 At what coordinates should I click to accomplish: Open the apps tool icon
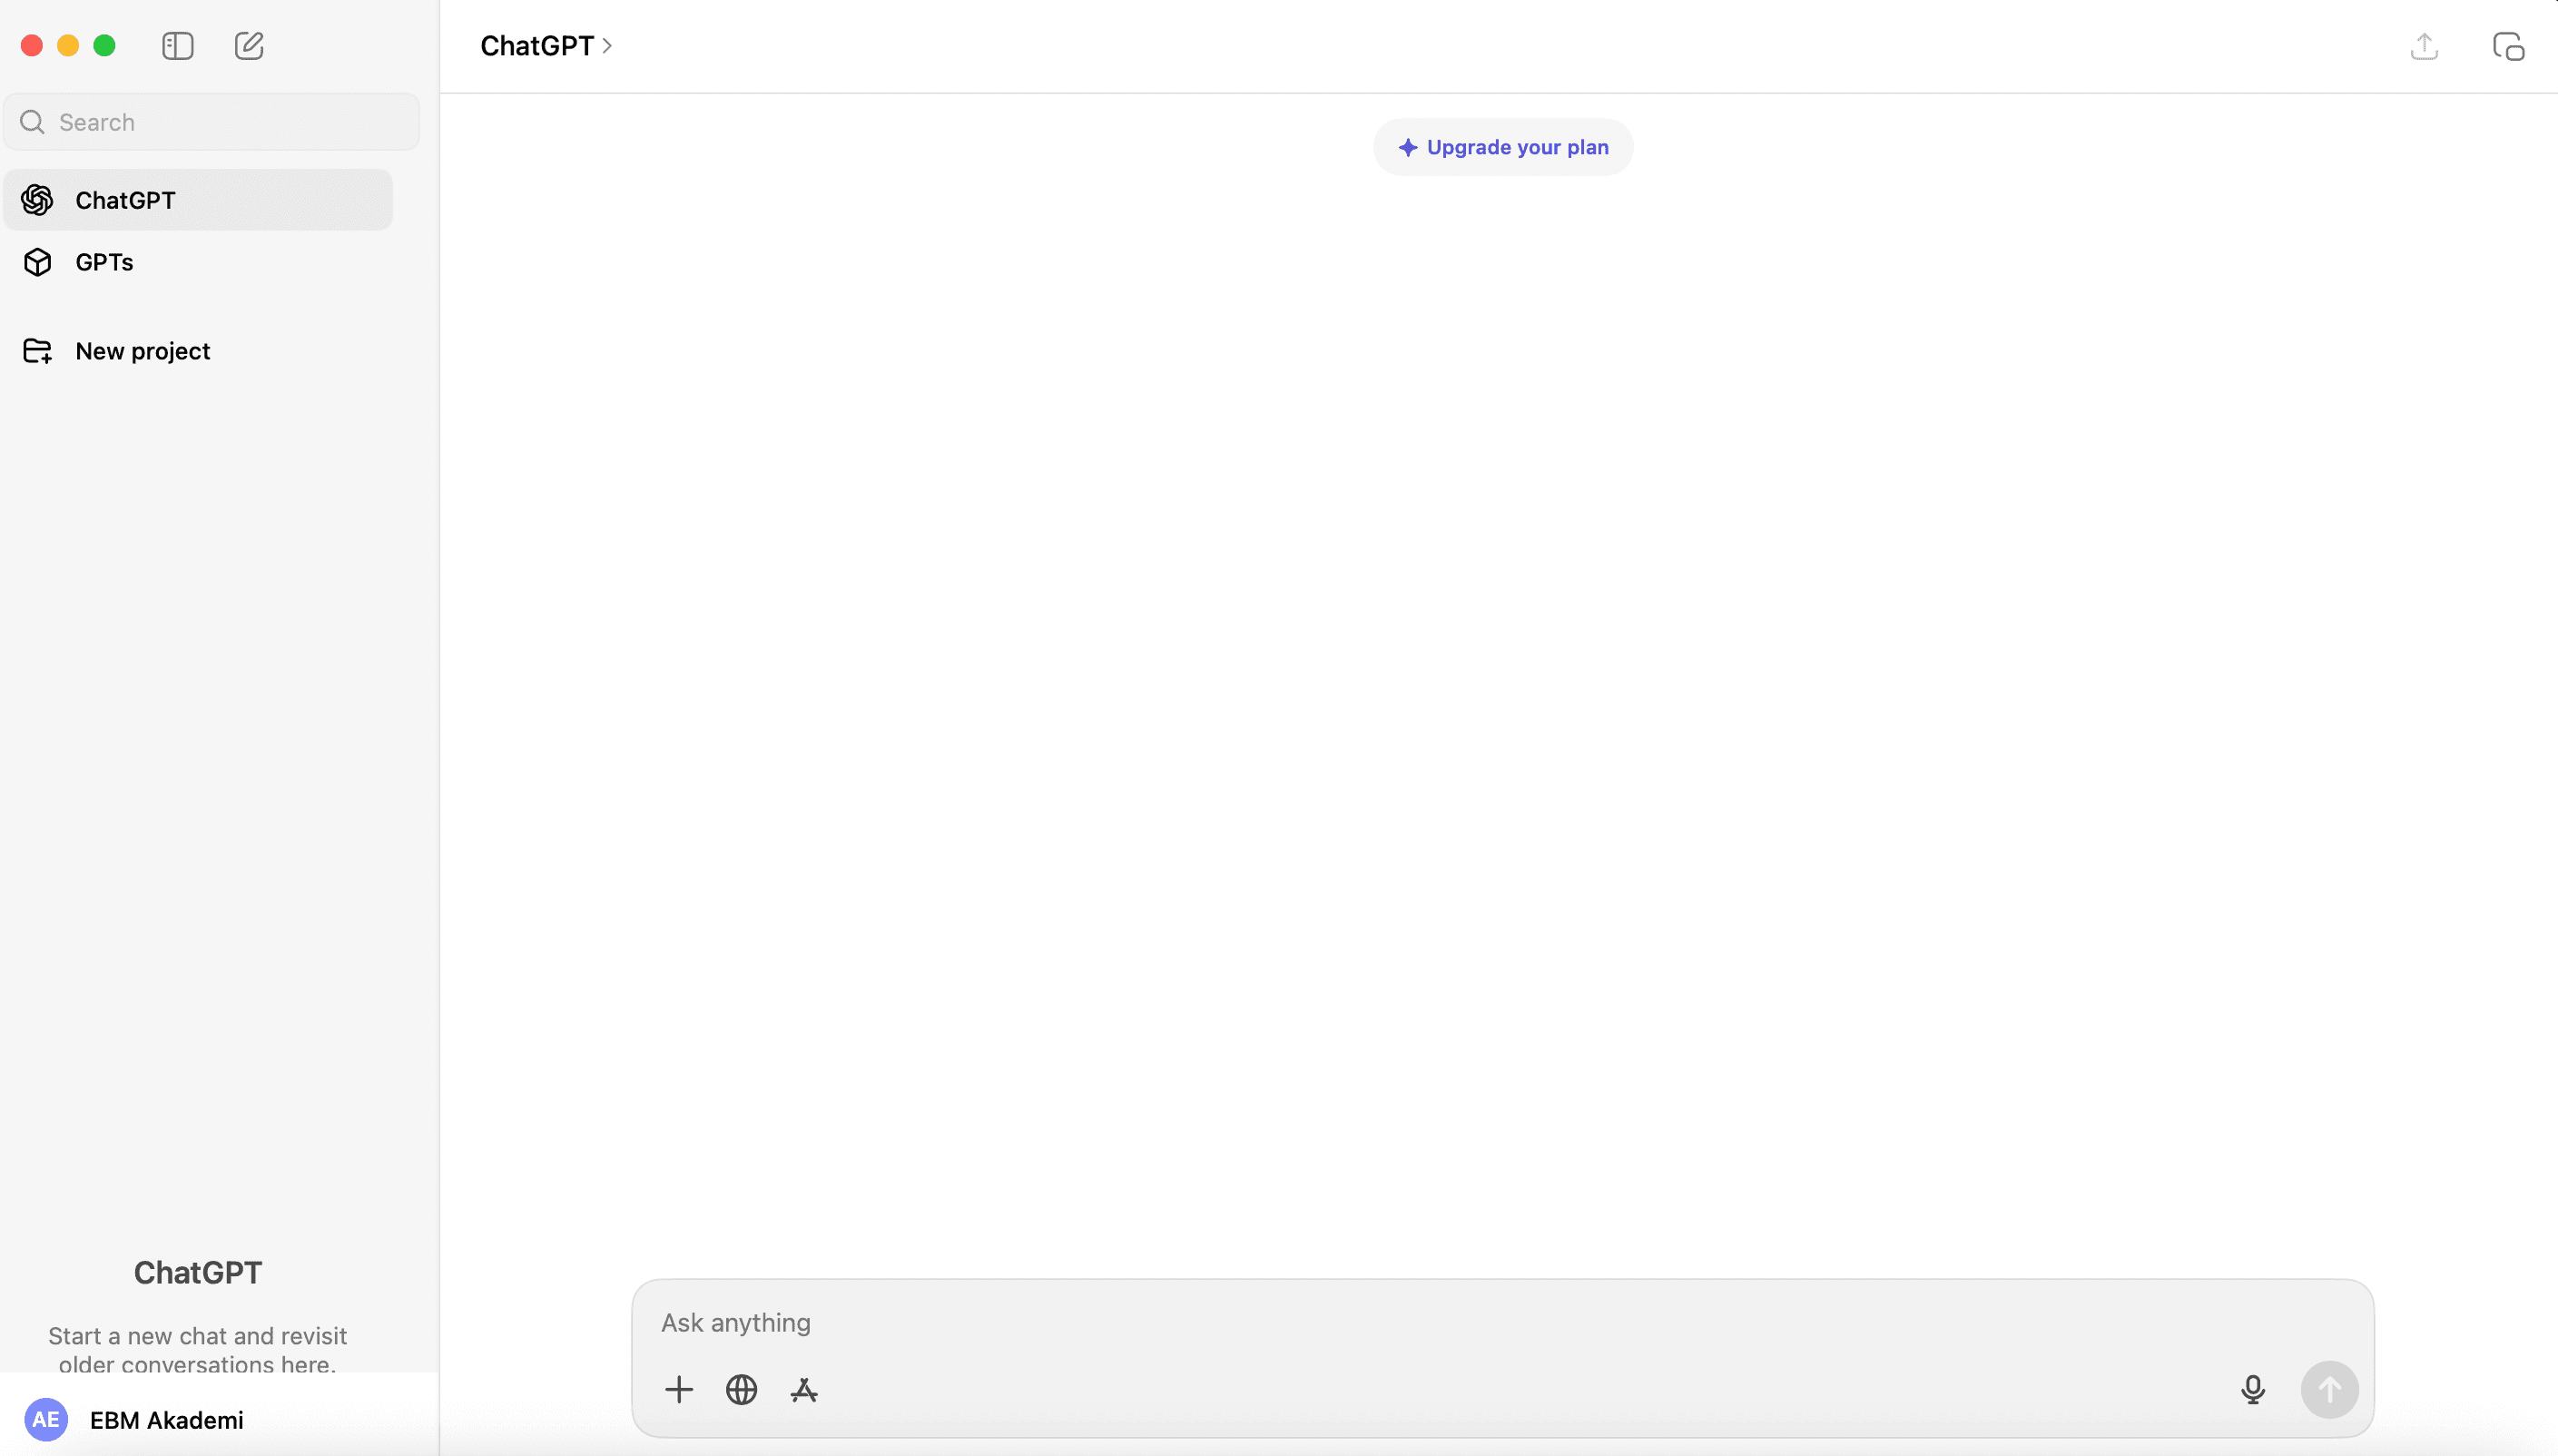coord(804,1389)
